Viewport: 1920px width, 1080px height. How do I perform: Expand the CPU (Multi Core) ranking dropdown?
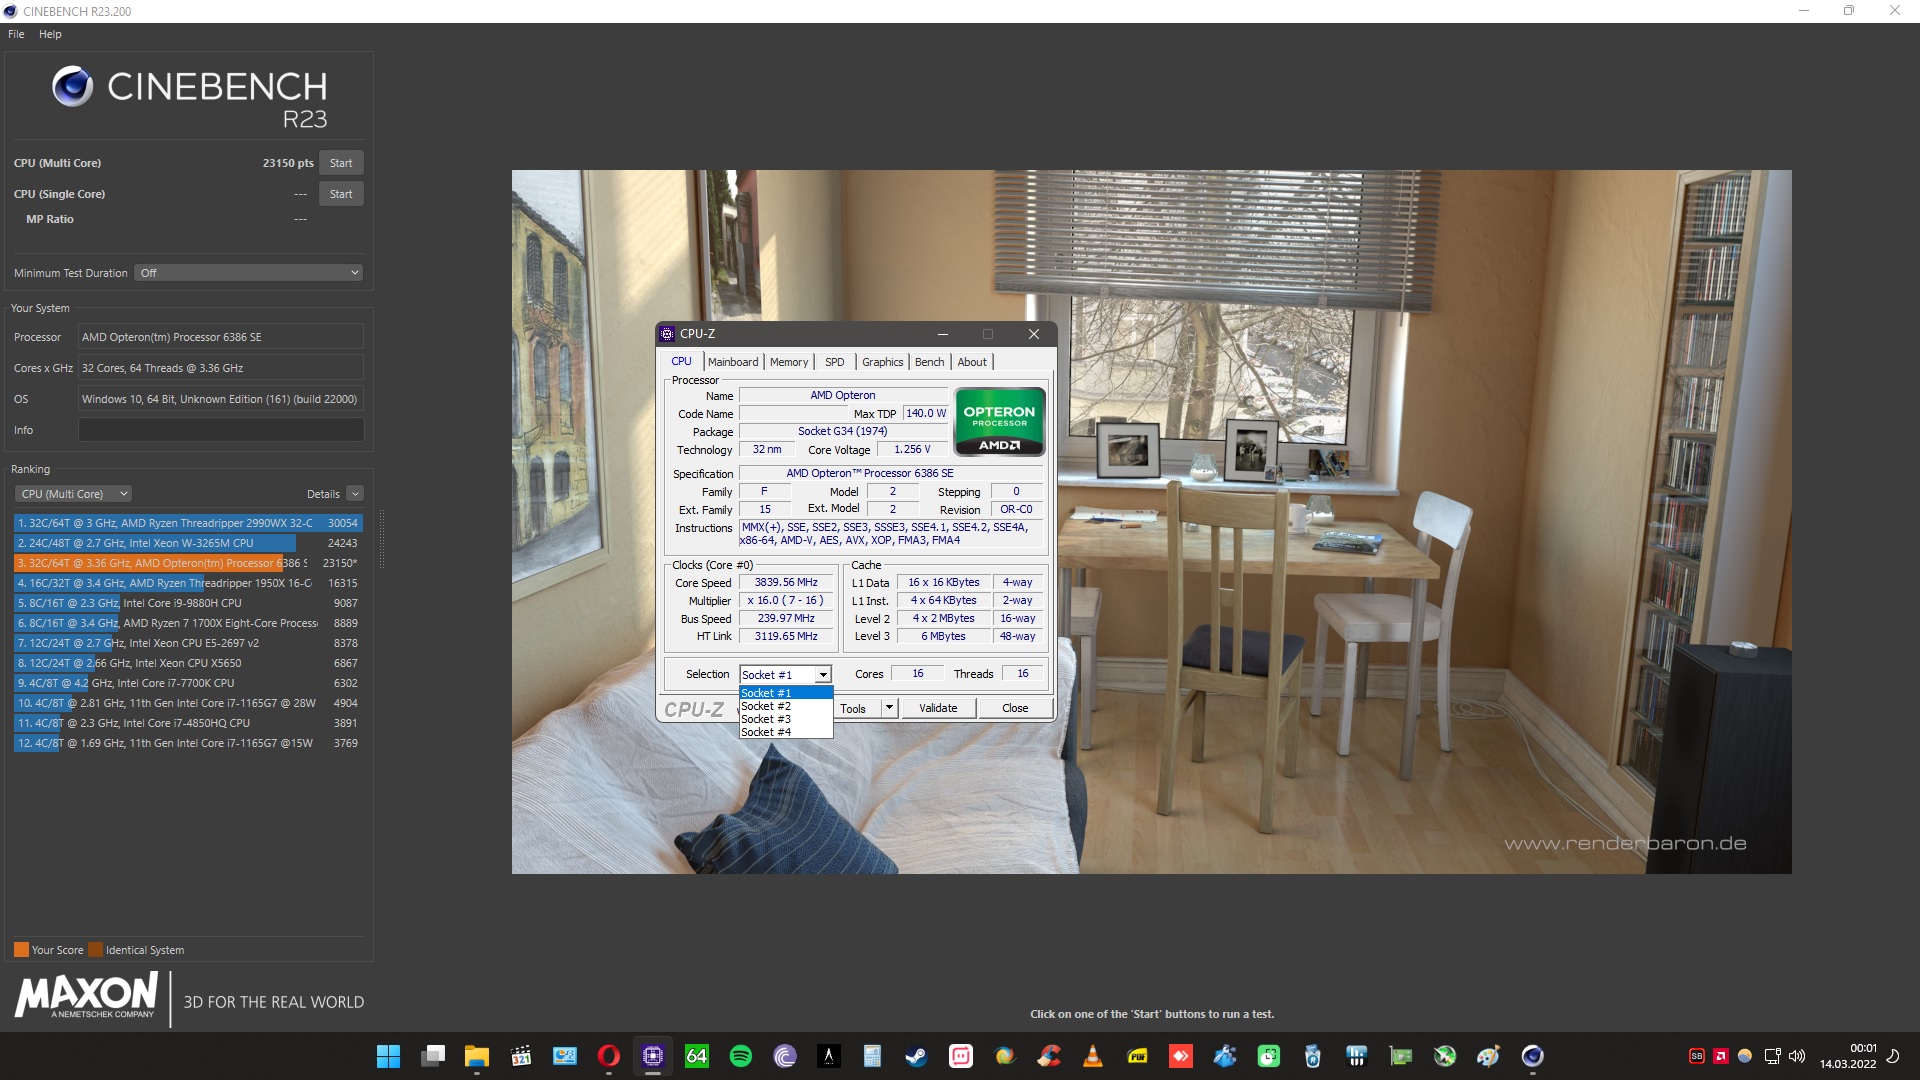tap(74, 494)
